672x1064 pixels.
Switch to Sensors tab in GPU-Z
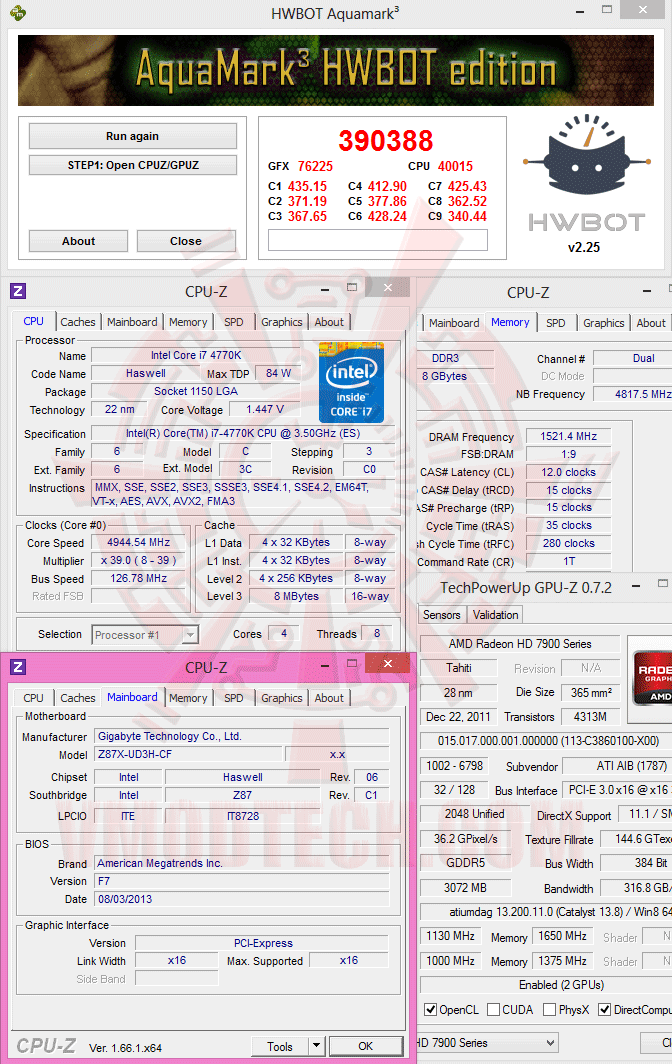pyautogui.click(x=442, y=615)
